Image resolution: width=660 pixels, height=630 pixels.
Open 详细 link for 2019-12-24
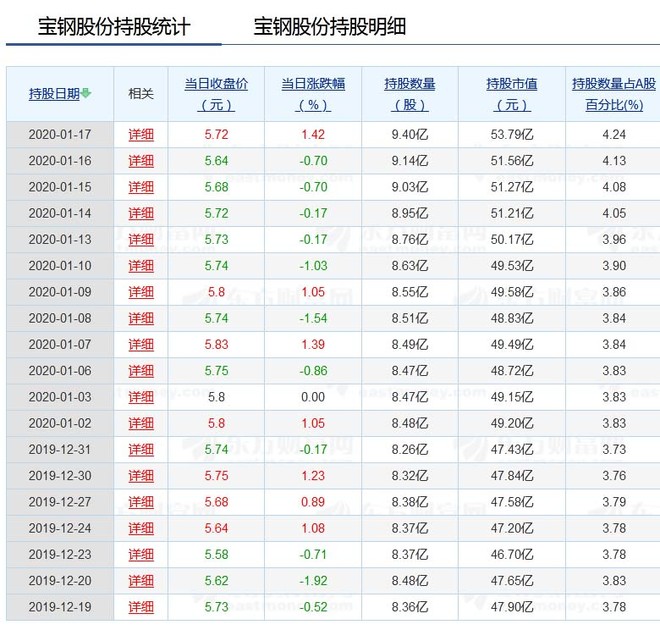141,528
